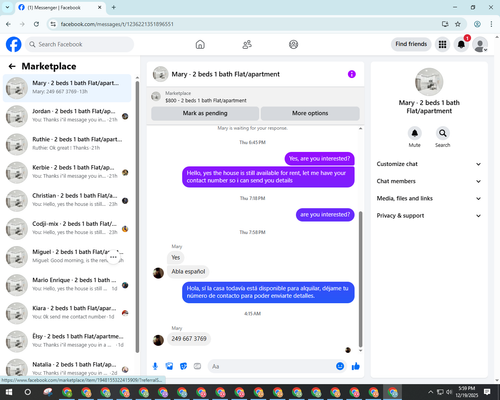Select the message 'Abla español'
The width and height of the screenshot is (500, 400).
click(188, 272)
